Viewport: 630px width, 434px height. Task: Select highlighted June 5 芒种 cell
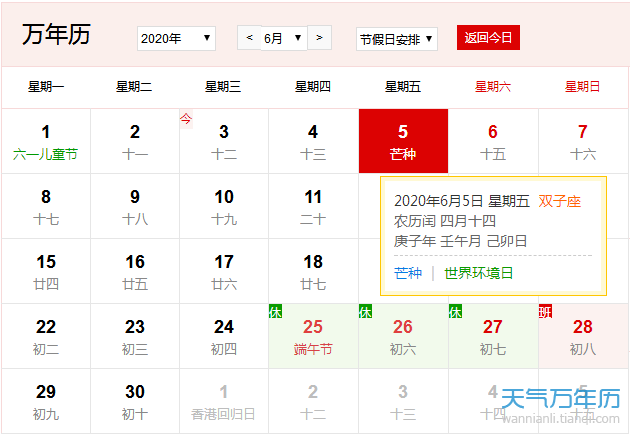coord(403,141)
